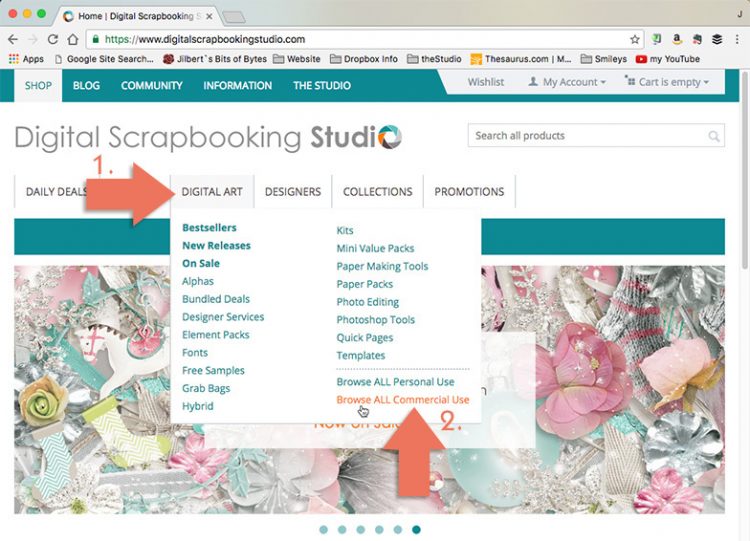Click the search magnifier icon

pos(714,136)
